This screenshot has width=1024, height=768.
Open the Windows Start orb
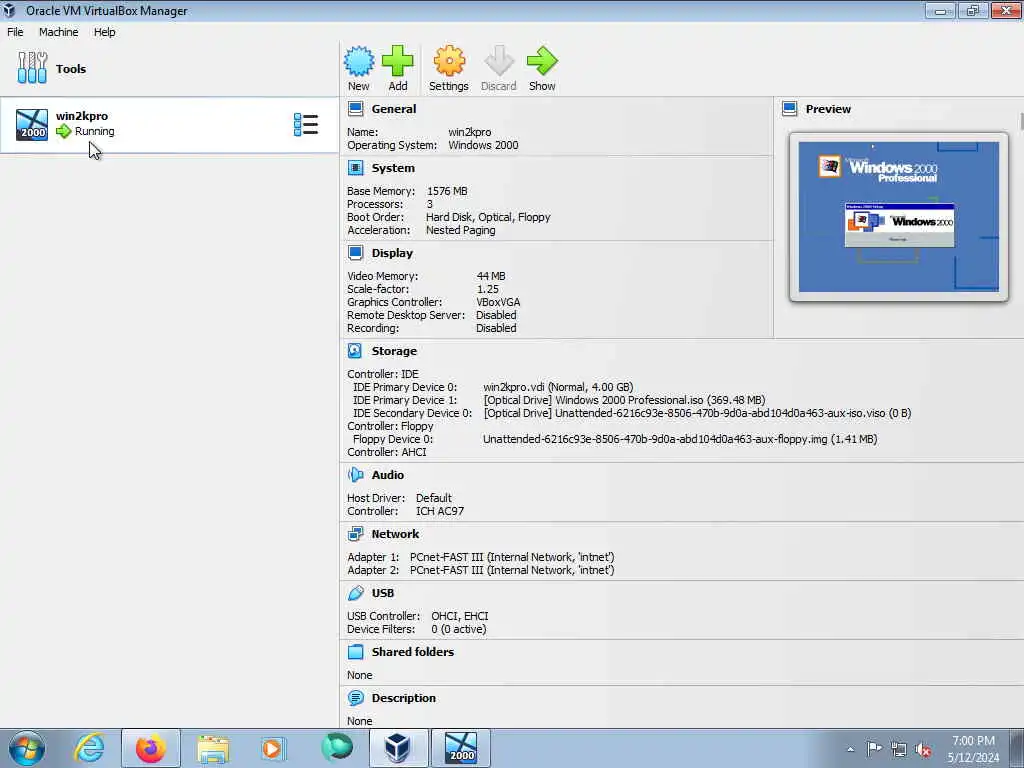(x=27, y=748)
